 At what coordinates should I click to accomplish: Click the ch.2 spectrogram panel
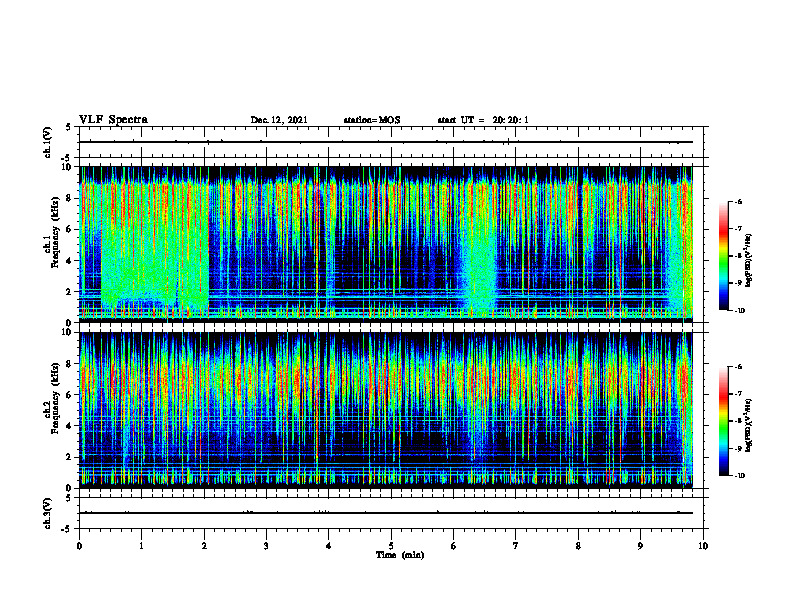(x=386, y=410)
